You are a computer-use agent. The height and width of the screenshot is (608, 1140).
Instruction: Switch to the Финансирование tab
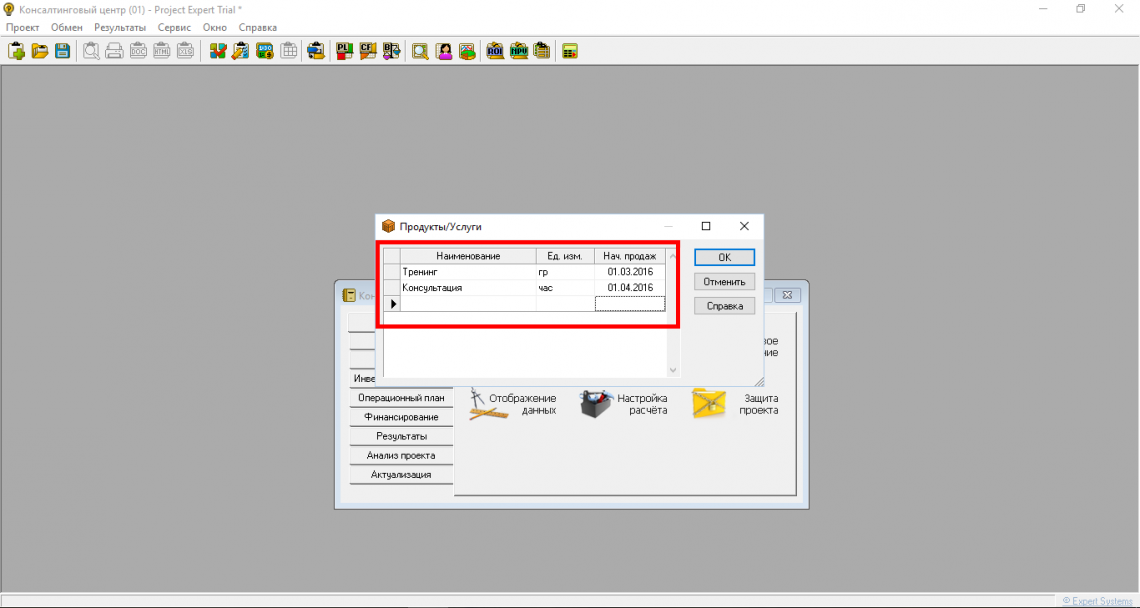(x=401, y=417)
